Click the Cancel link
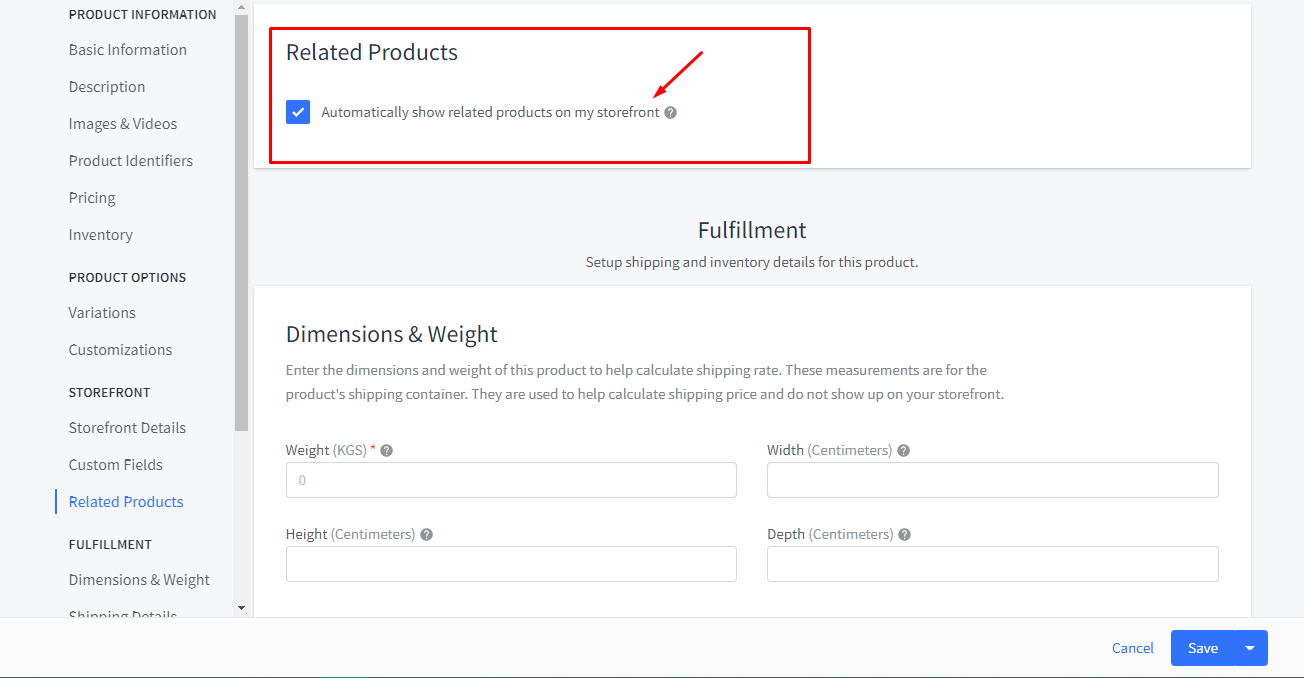Screen dimensions: 1304x678 (1132, 648)
